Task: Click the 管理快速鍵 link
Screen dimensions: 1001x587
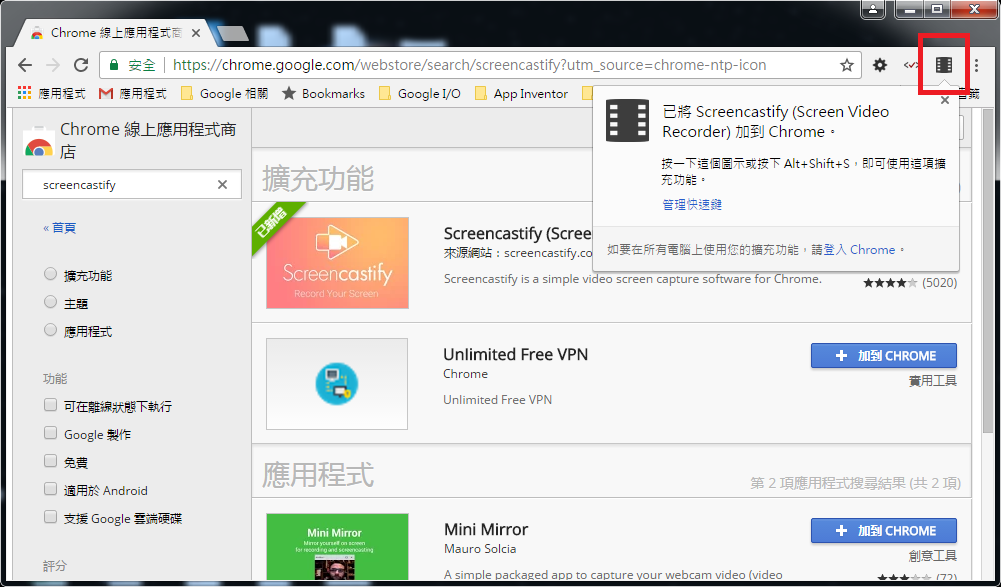Action: pos(692,204)
